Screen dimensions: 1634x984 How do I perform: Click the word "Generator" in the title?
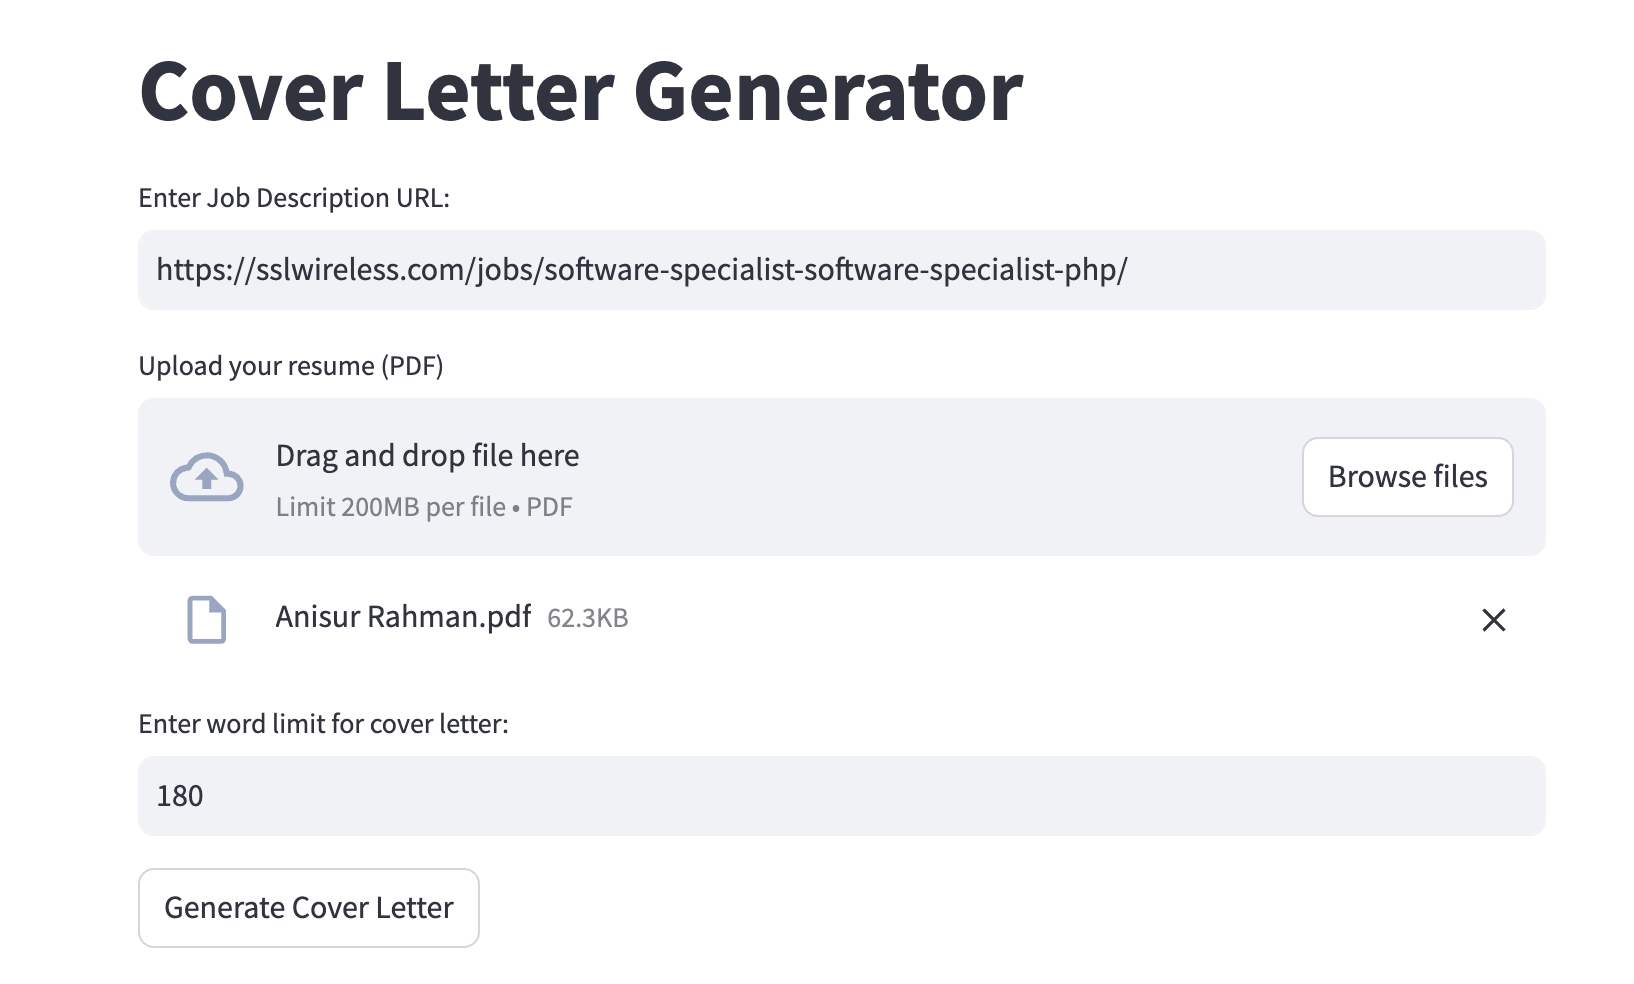pyautogui.click(x=827, y=92)
